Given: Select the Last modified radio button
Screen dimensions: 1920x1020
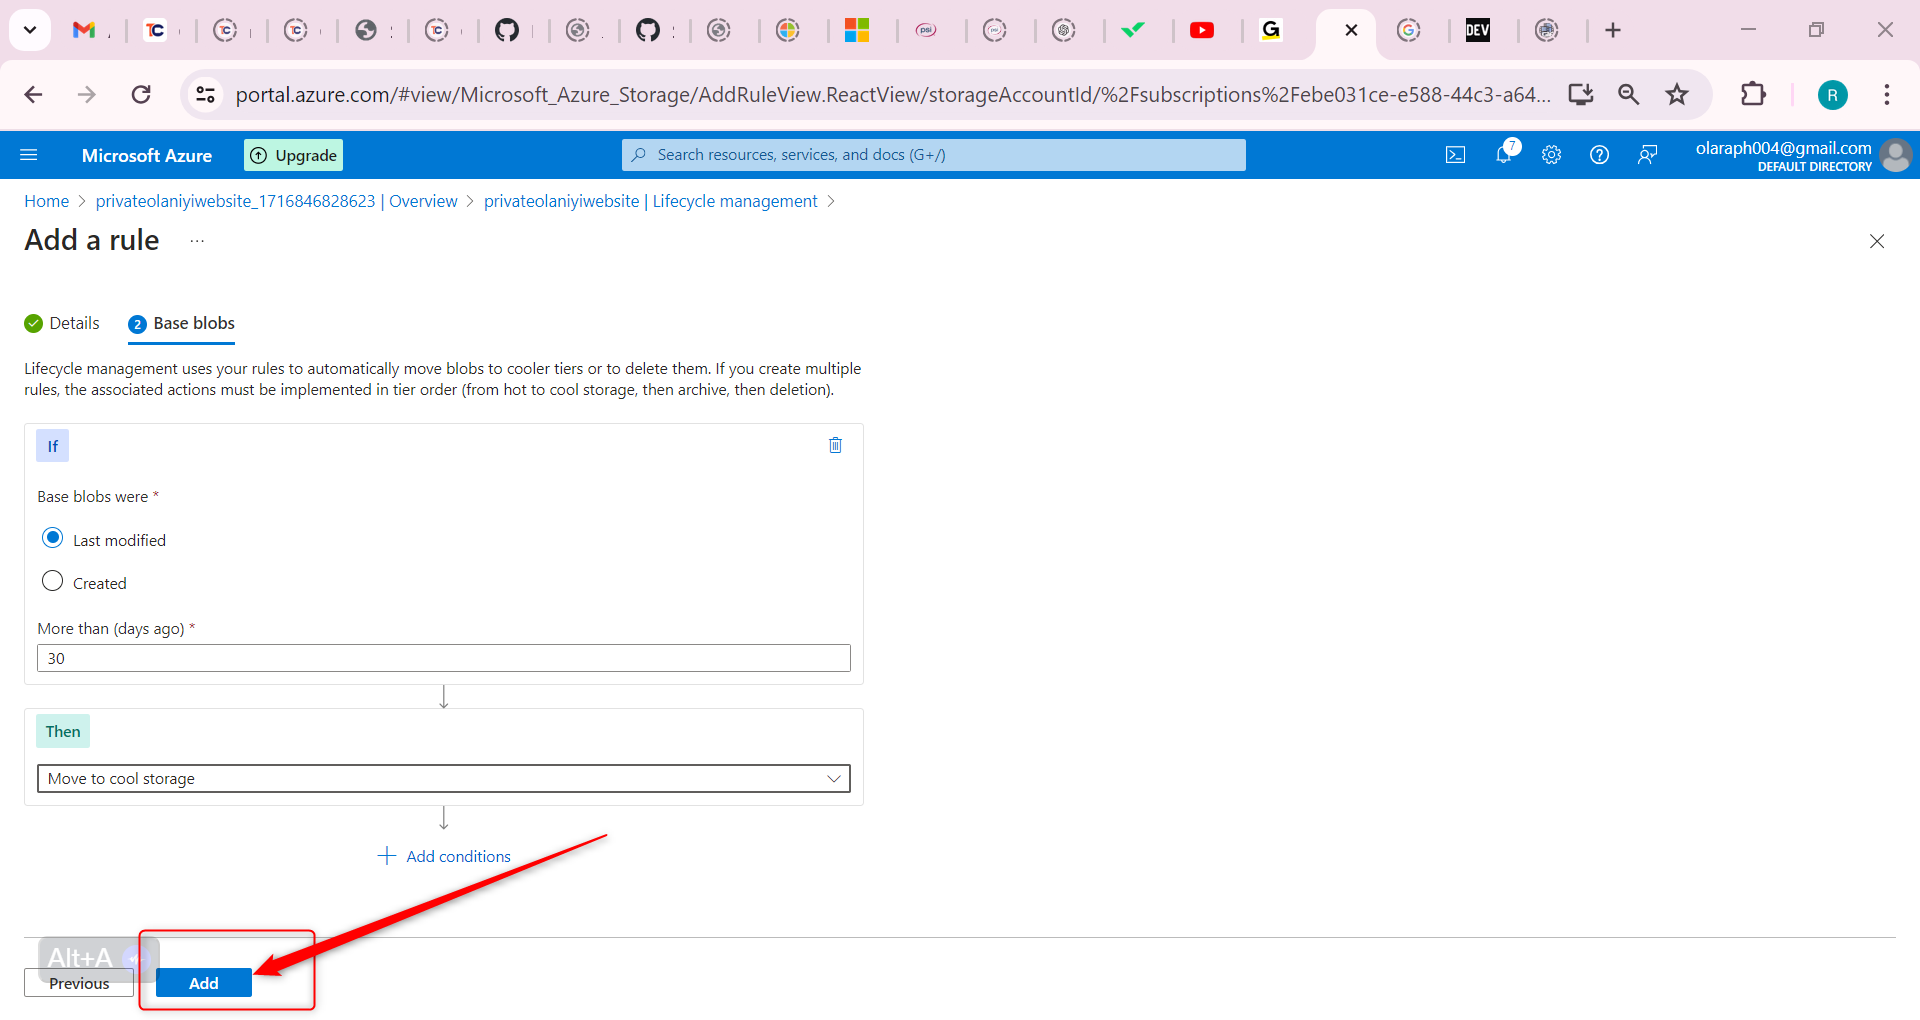Looking at the screenshot, I should 53,538.
